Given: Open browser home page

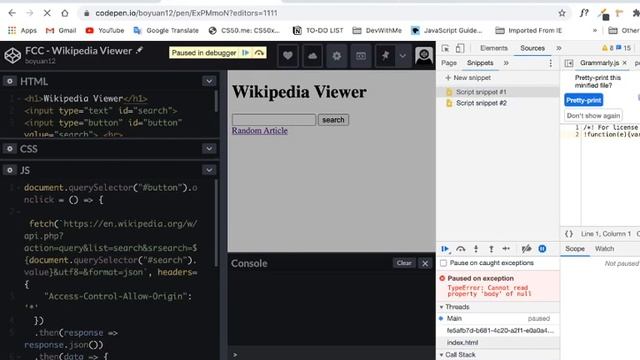Looking at the screenshot, I should coord(64,13).
